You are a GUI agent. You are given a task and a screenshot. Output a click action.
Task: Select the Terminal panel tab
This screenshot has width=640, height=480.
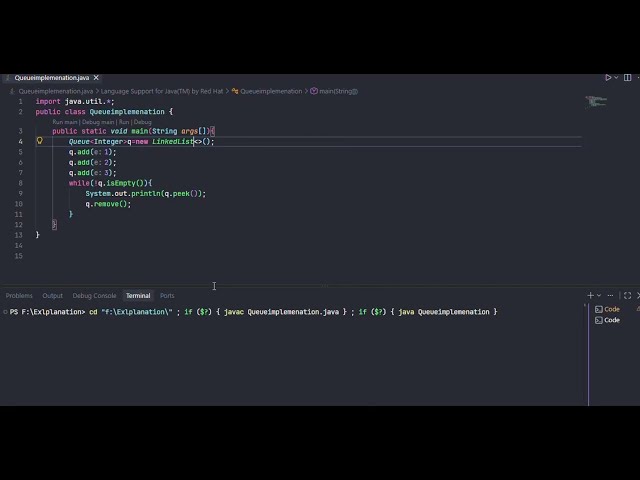click(x=138, y=296)
